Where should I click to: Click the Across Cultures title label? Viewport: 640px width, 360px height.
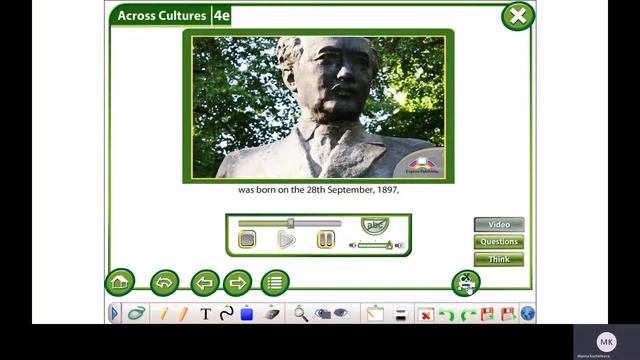point(162,16)
